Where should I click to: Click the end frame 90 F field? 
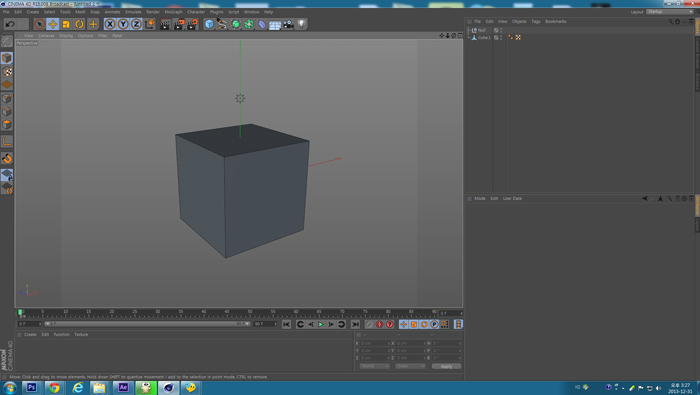[266, 324]
